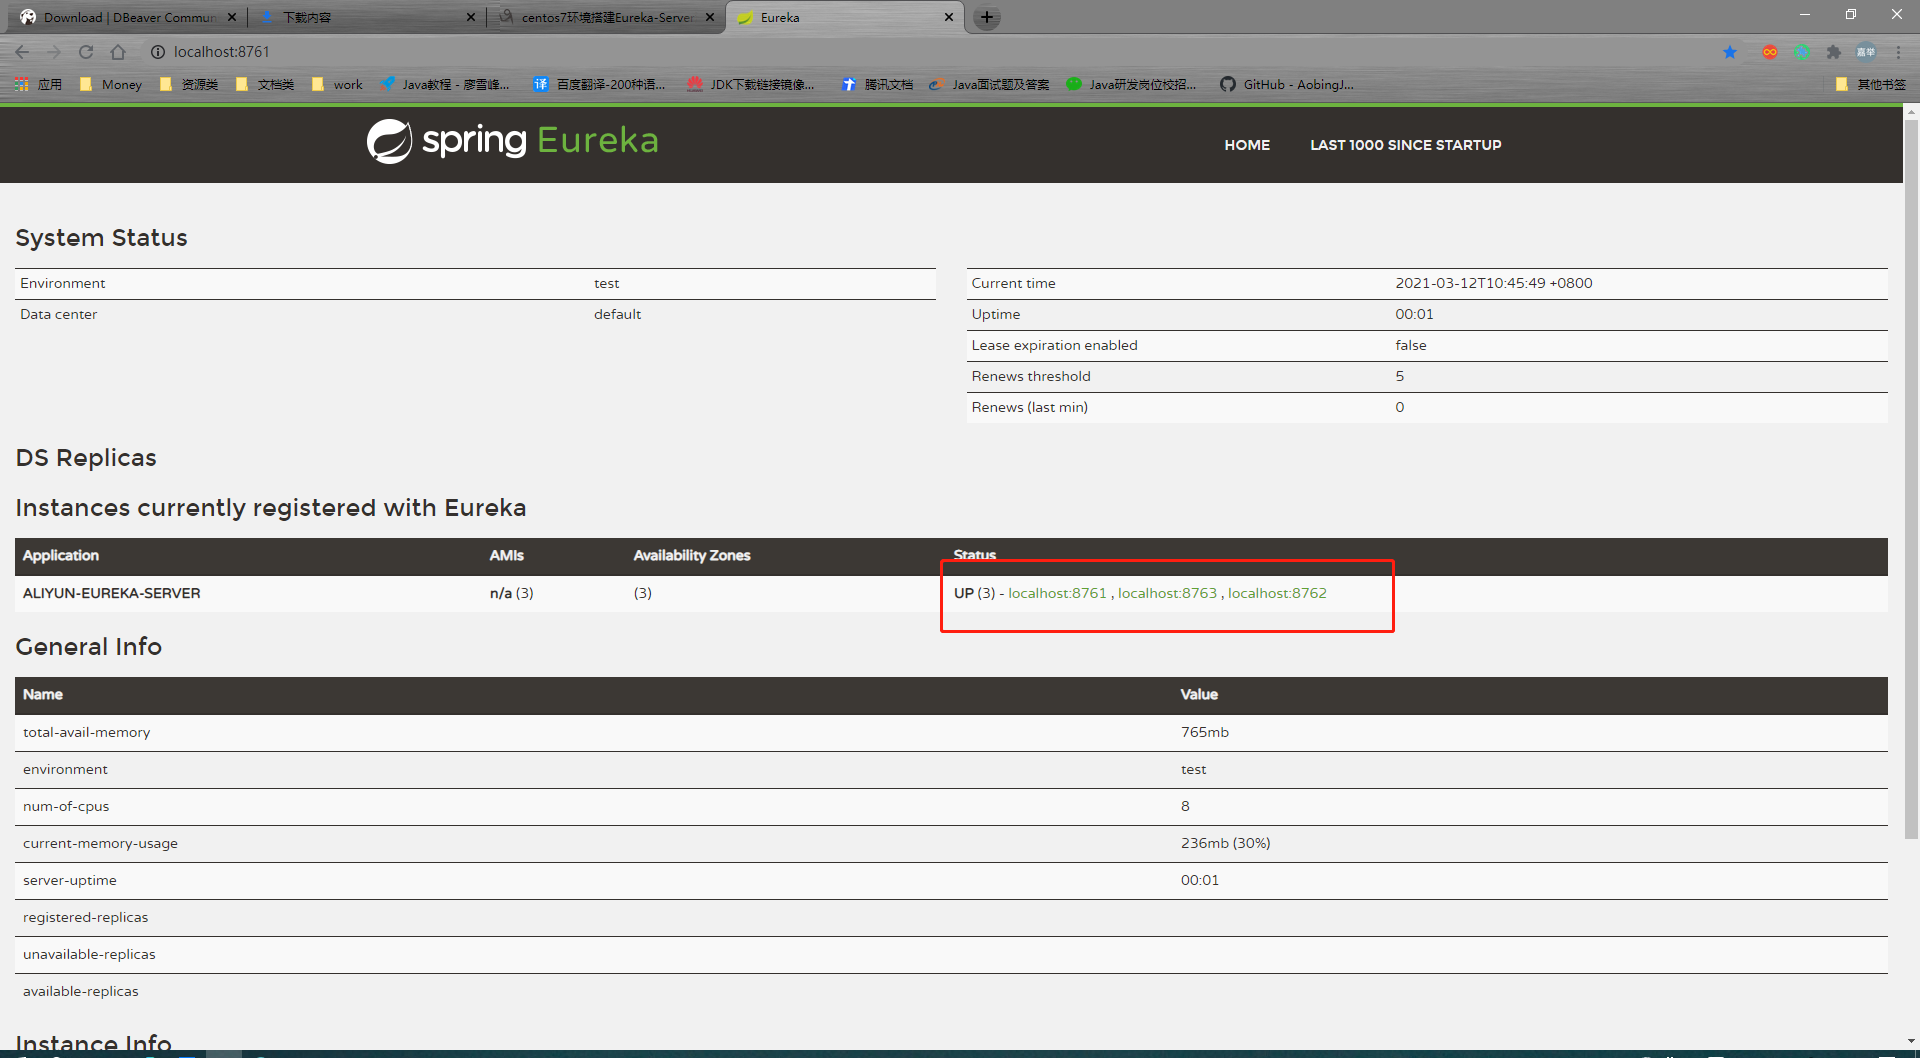Viewport: 1920px width, 1058px height.
Task: Click the current time value 2021-03-12T10:45:49 +0800
Action: (x=1494, y=283)
